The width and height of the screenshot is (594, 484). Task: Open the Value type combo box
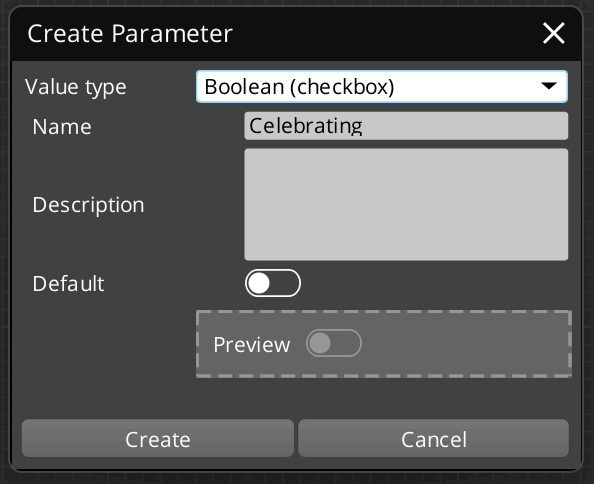[x=381, y=86]
